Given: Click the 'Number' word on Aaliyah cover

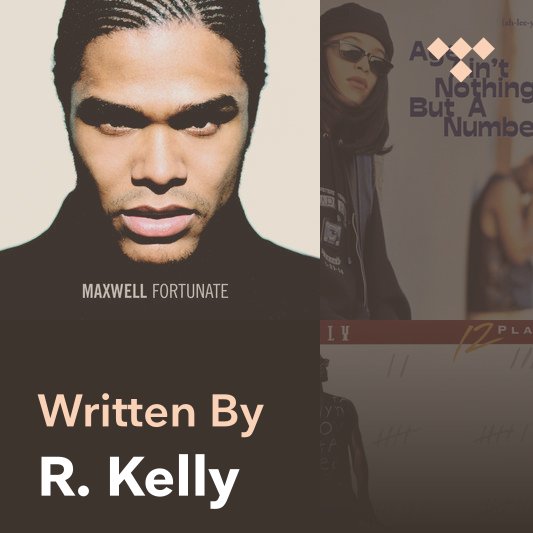Looking at the screenshot, I should (488, 127).
